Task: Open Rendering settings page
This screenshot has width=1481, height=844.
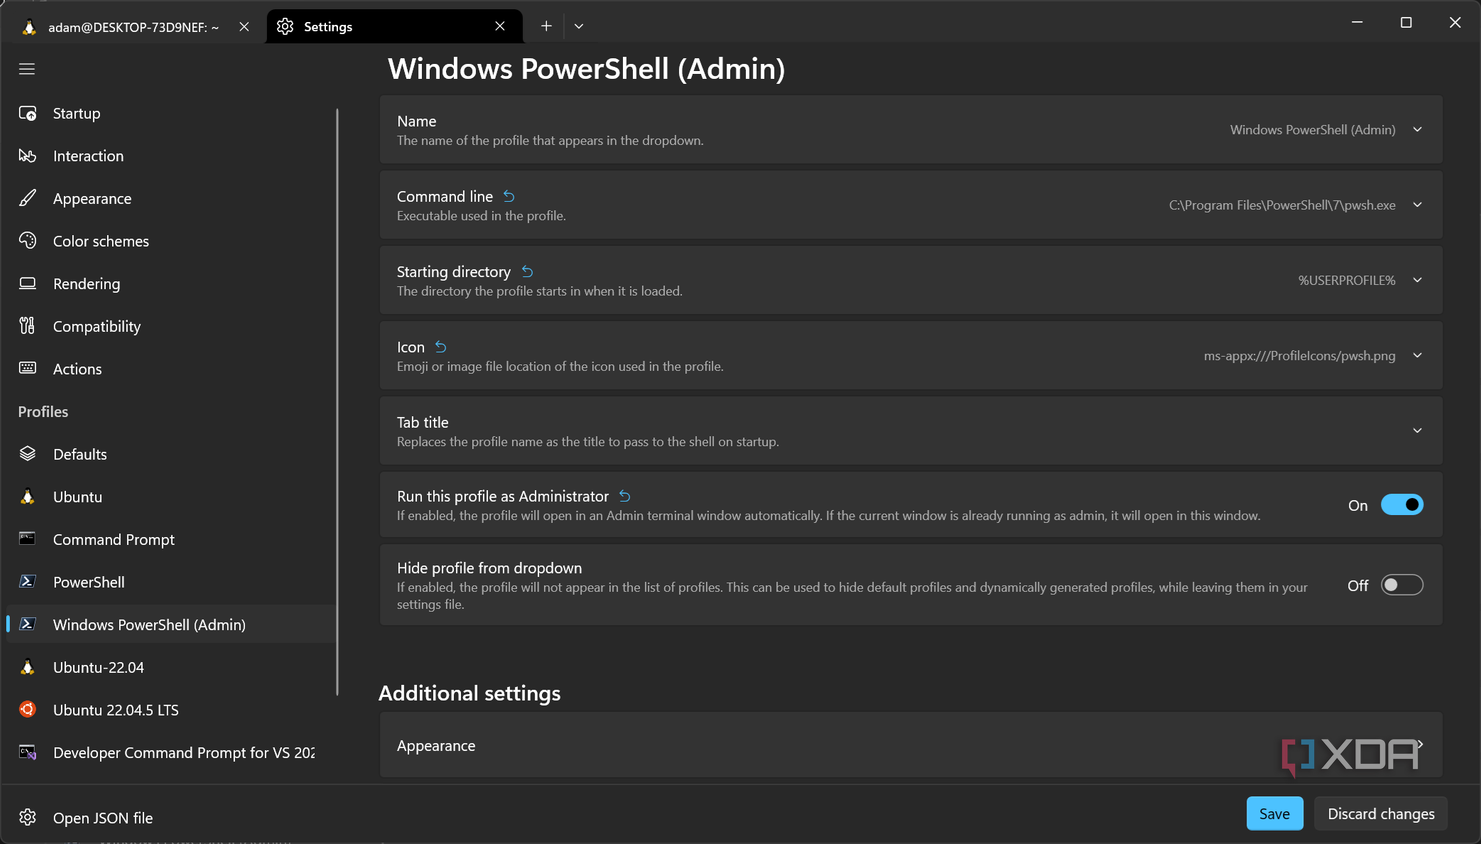Action: [x=171, y=284]
